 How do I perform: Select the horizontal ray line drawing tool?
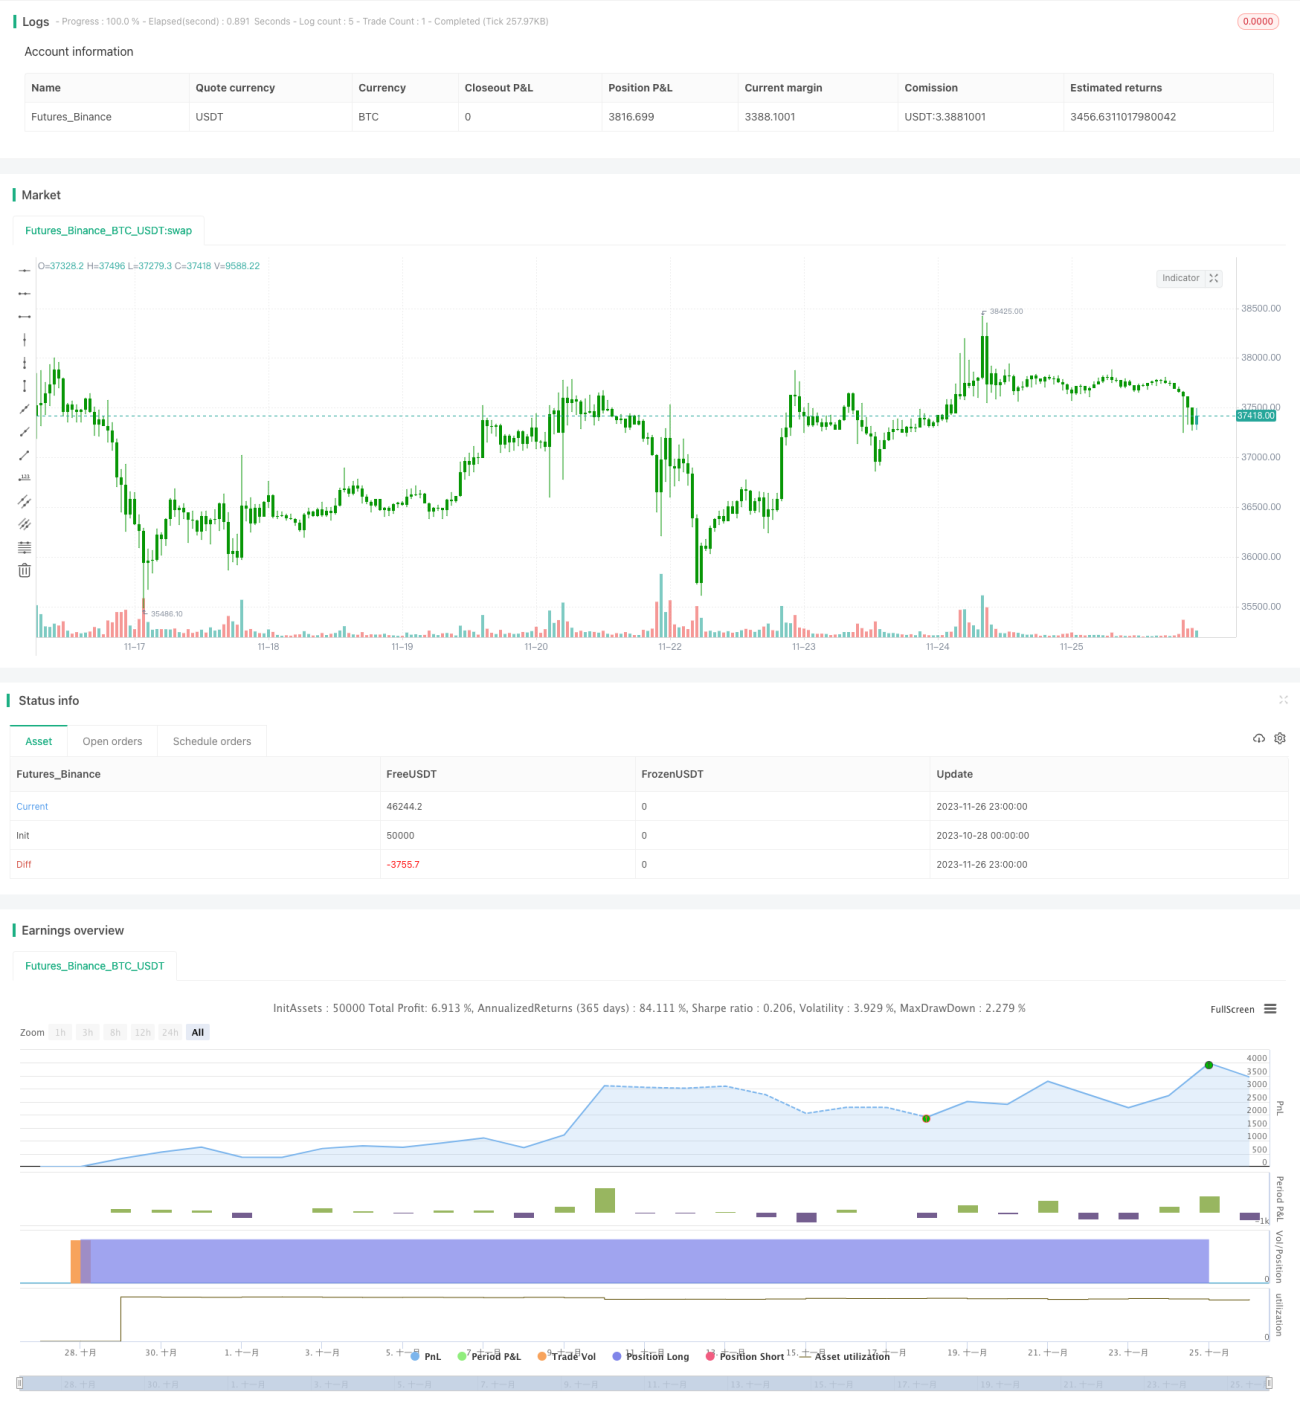(24, 294)
